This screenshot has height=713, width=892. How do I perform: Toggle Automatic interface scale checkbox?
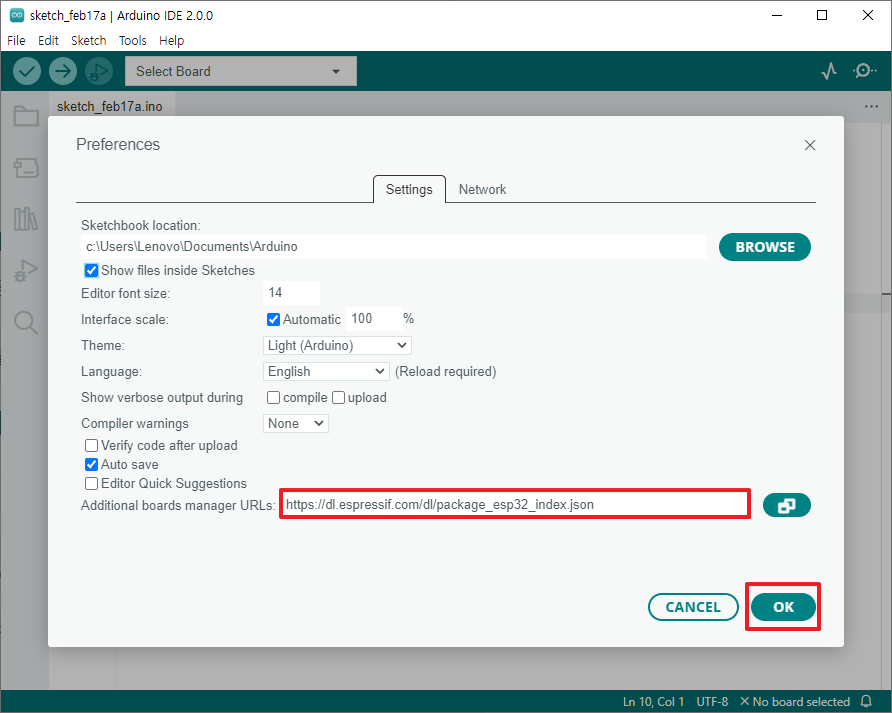coord(273,319)
